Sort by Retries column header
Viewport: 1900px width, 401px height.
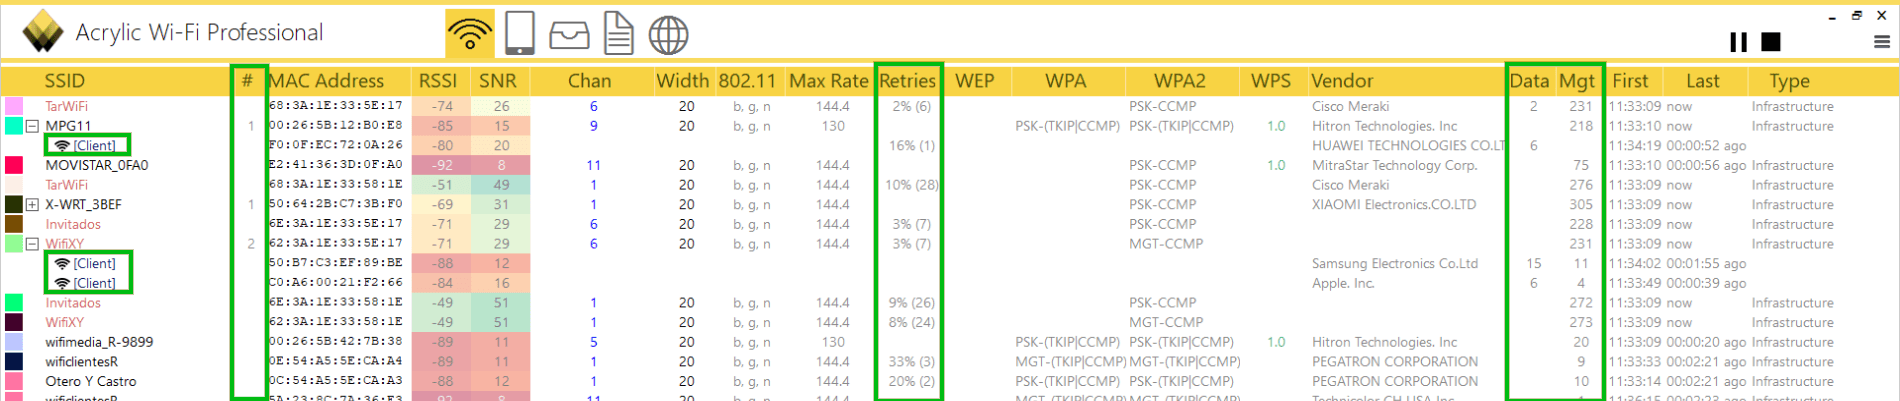coord(908,81)
